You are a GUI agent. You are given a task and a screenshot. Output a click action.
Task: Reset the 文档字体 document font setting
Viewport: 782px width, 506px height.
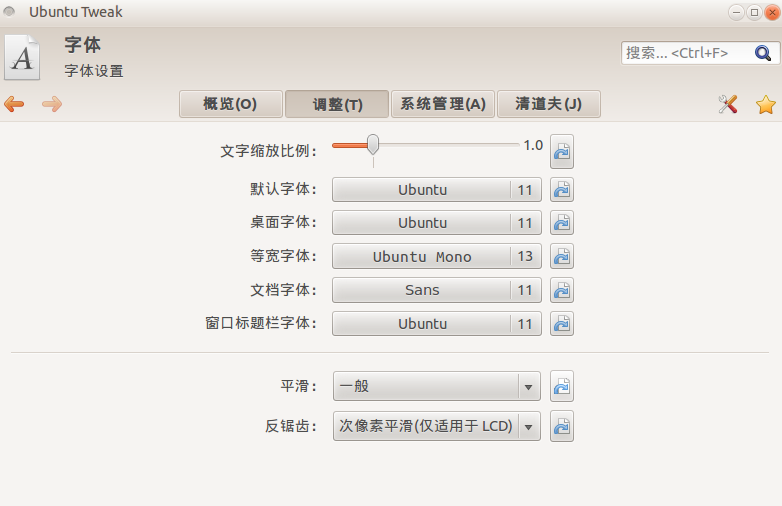(562, 290)
